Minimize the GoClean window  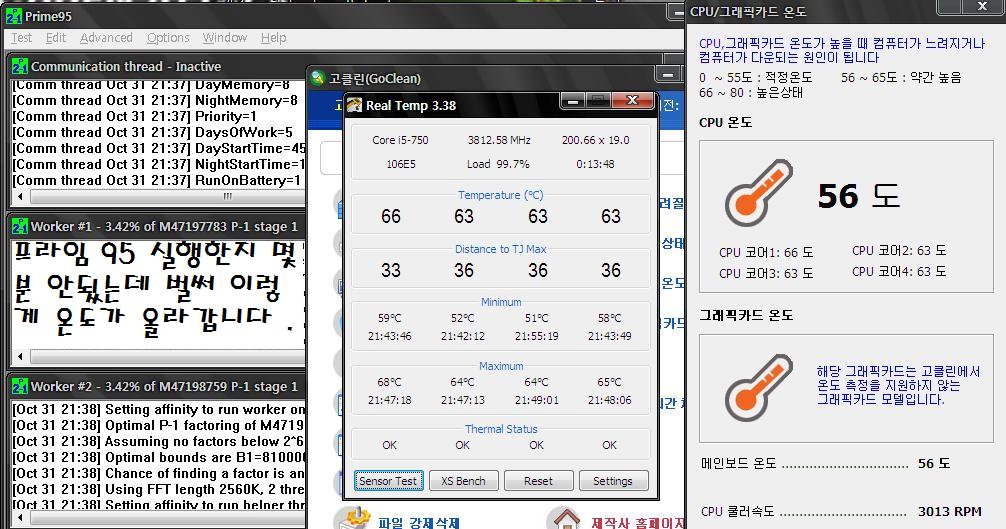click(668, 74)
